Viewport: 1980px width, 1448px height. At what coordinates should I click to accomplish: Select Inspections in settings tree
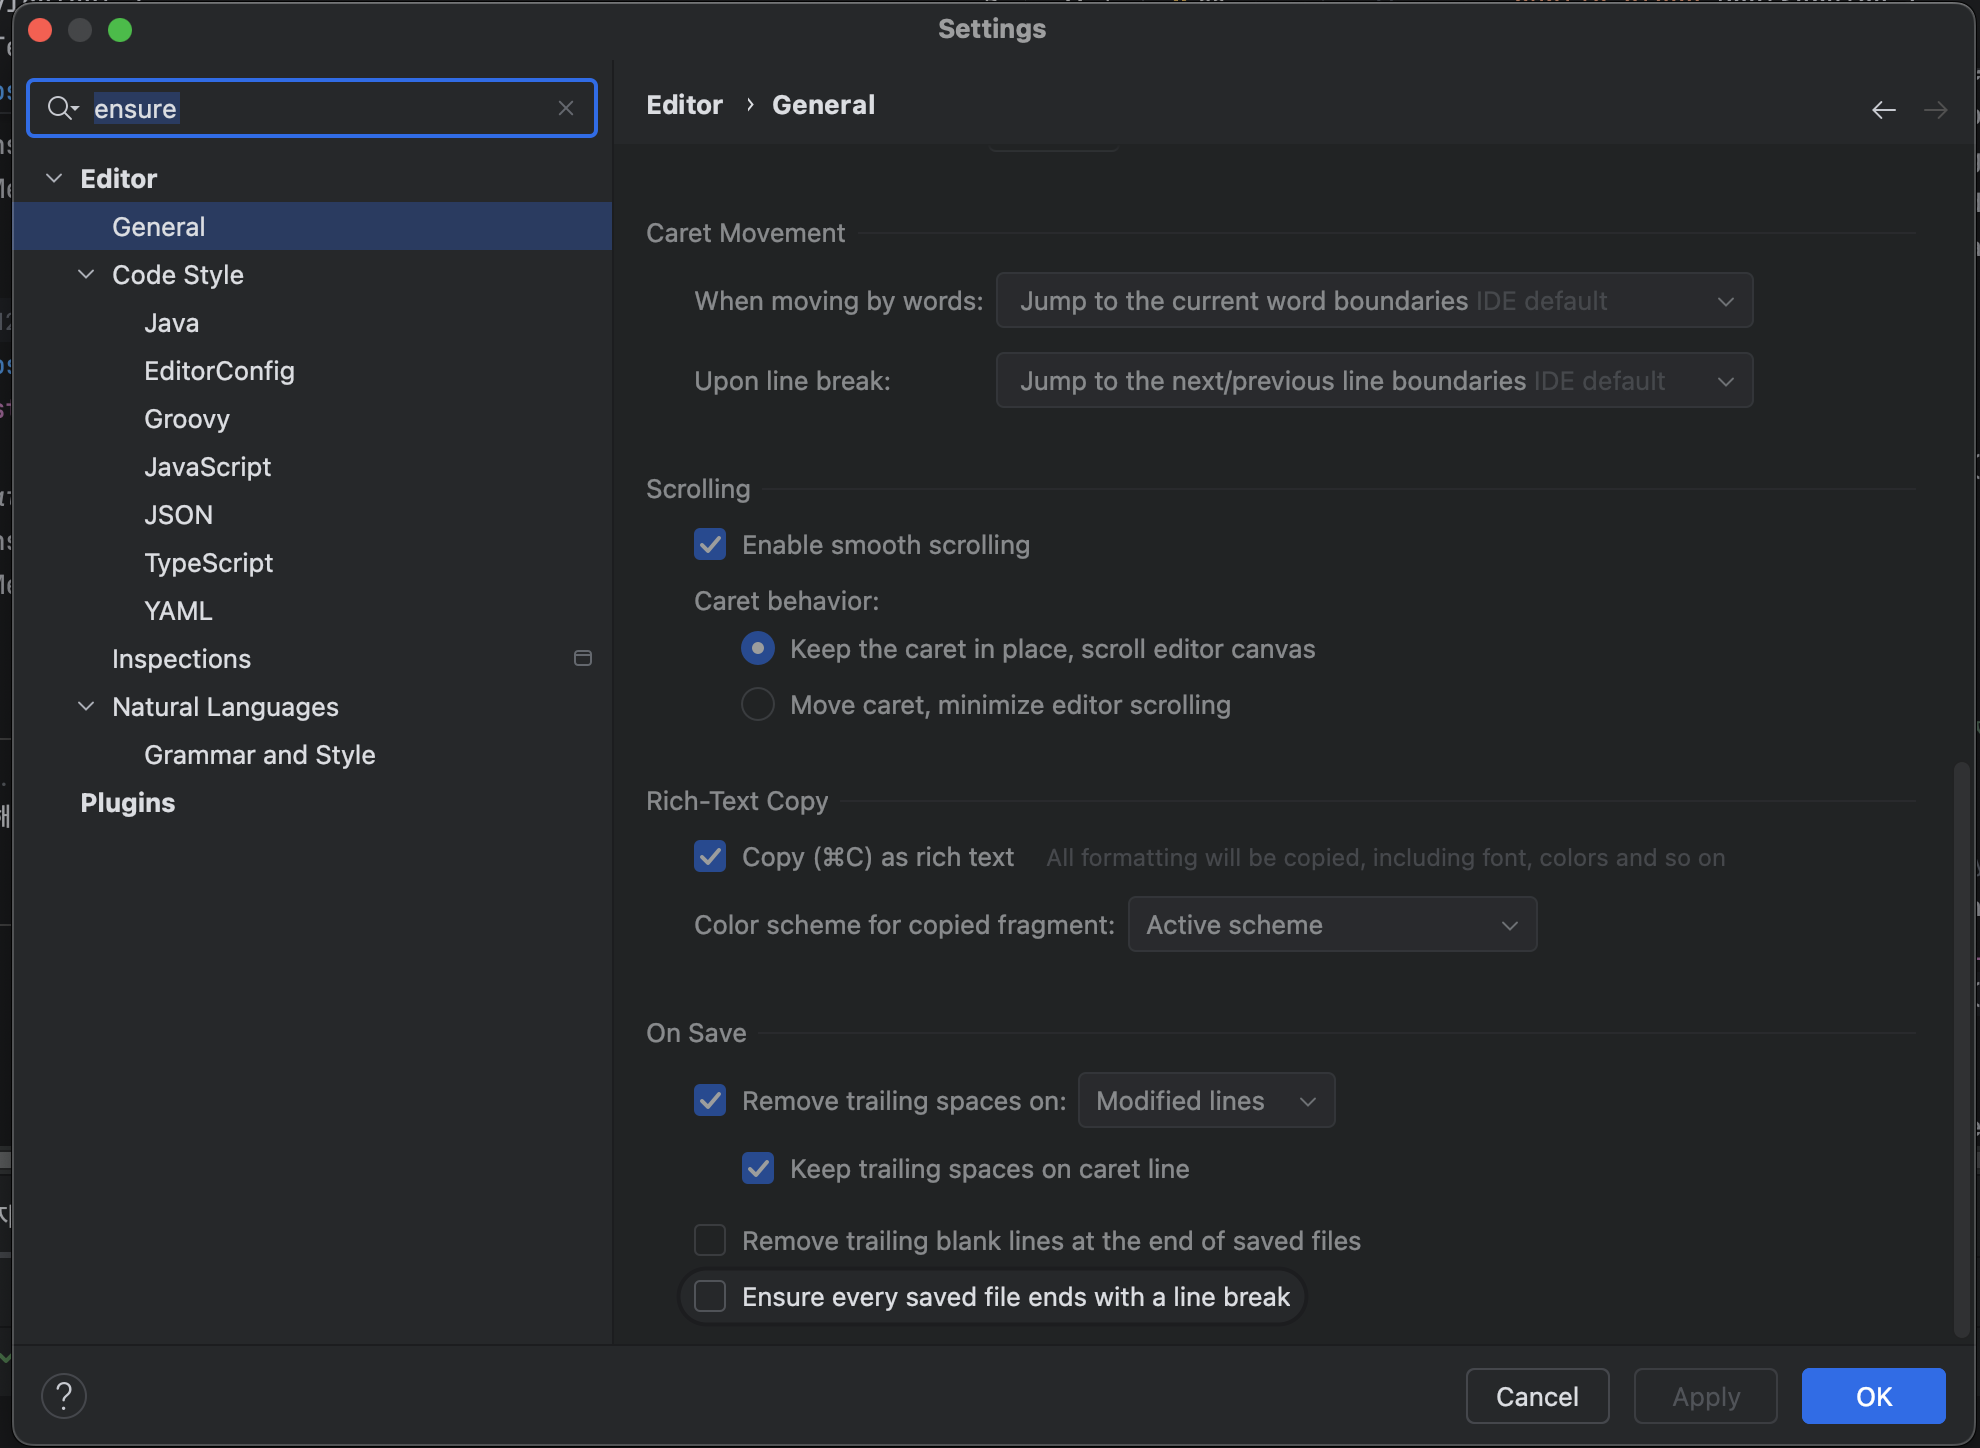click(182, 659)
